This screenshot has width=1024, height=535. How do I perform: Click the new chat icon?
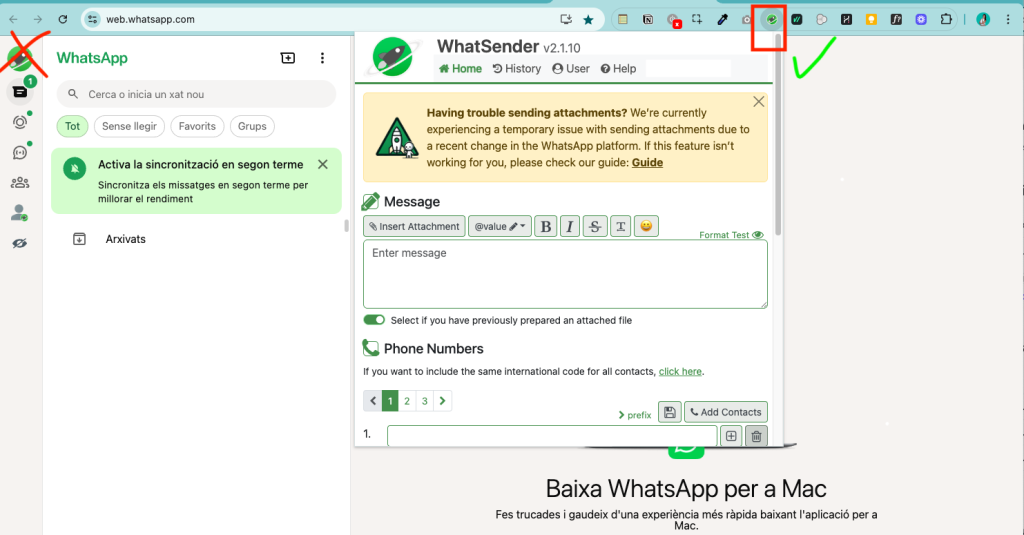[x=288, y=59]
